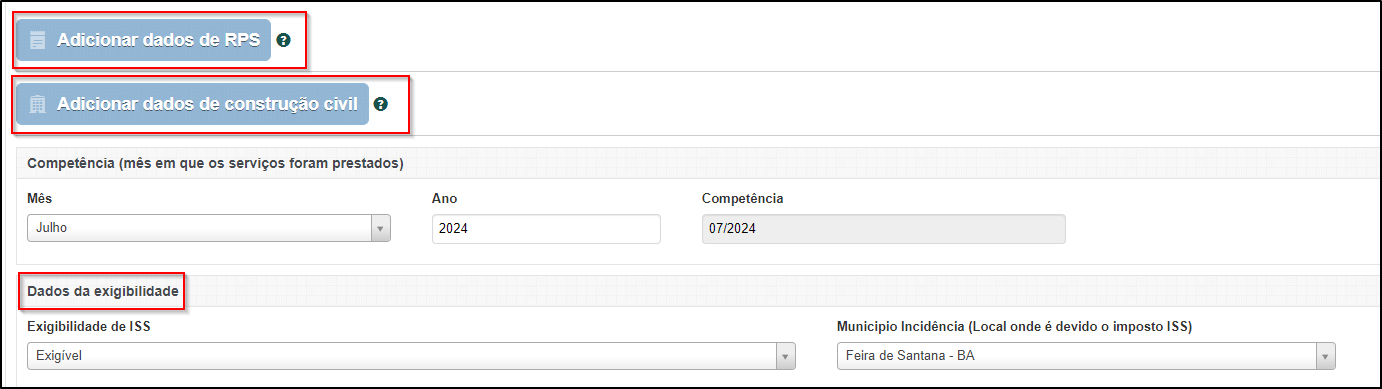
Task: Click the Competência field showing 07/2024
Action: (x=883, y=228)
